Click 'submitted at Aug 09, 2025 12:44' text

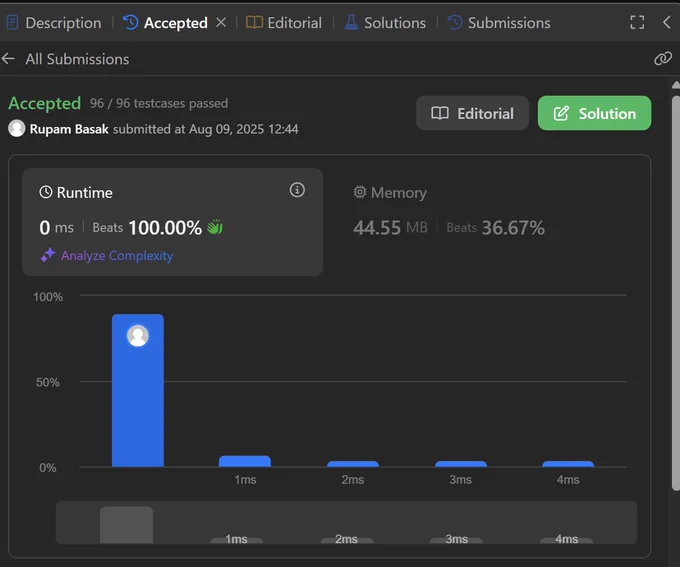coord(206,129)
